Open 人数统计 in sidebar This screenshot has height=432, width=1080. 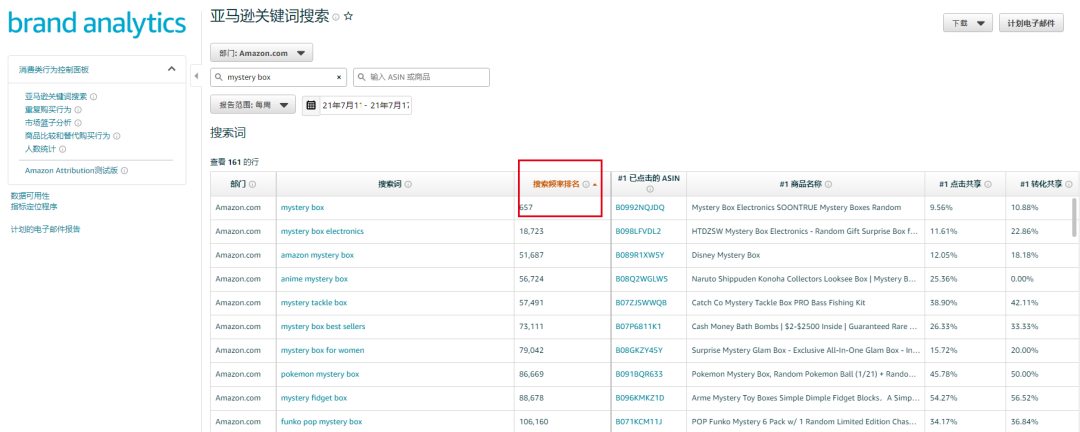pyautogui.click(x=41, y=149)
